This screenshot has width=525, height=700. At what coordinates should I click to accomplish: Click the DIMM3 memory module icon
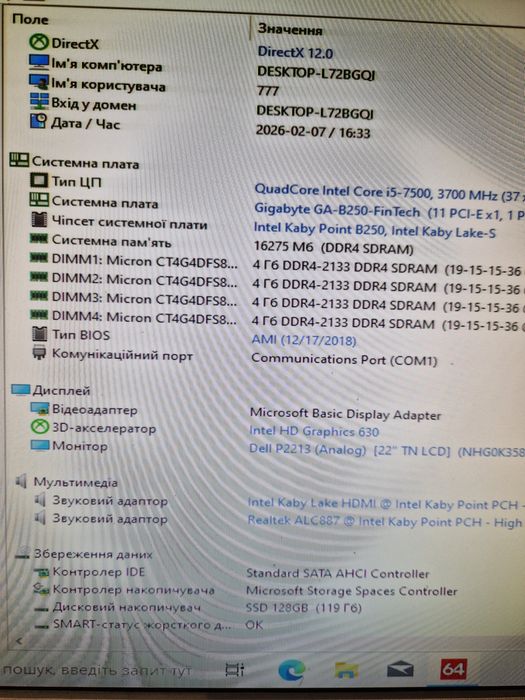pos(39,296)
